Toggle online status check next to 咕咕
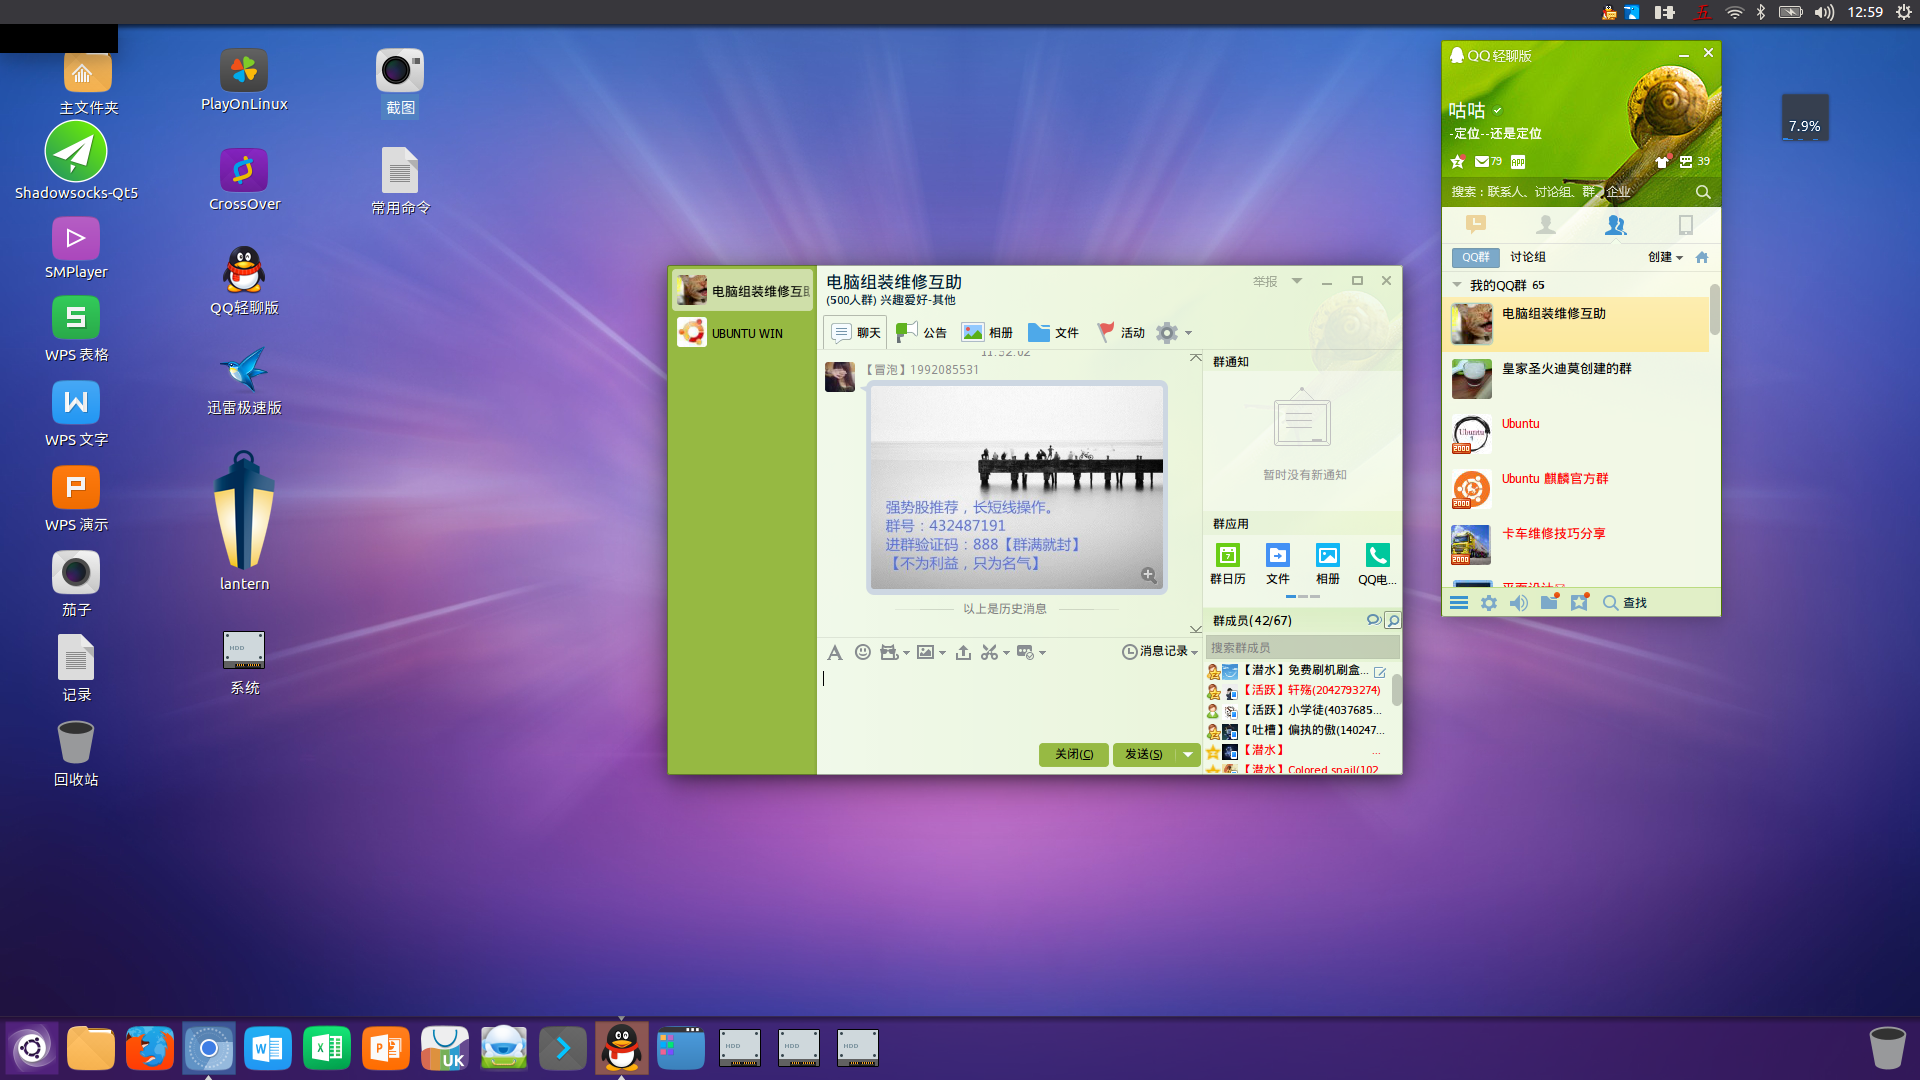Screen dimensions: 1920x1080 (x=1497, y=110)
